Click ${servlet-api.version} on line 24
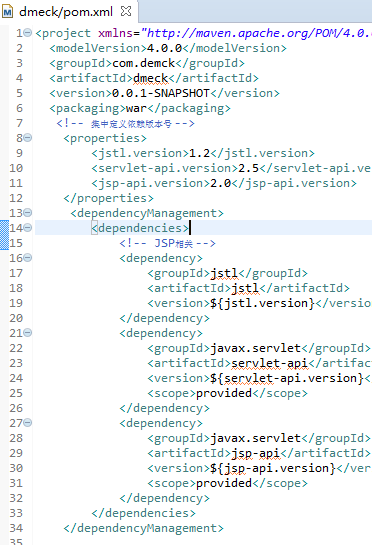Viewport: 372px width, 545px height. point(287,378)
